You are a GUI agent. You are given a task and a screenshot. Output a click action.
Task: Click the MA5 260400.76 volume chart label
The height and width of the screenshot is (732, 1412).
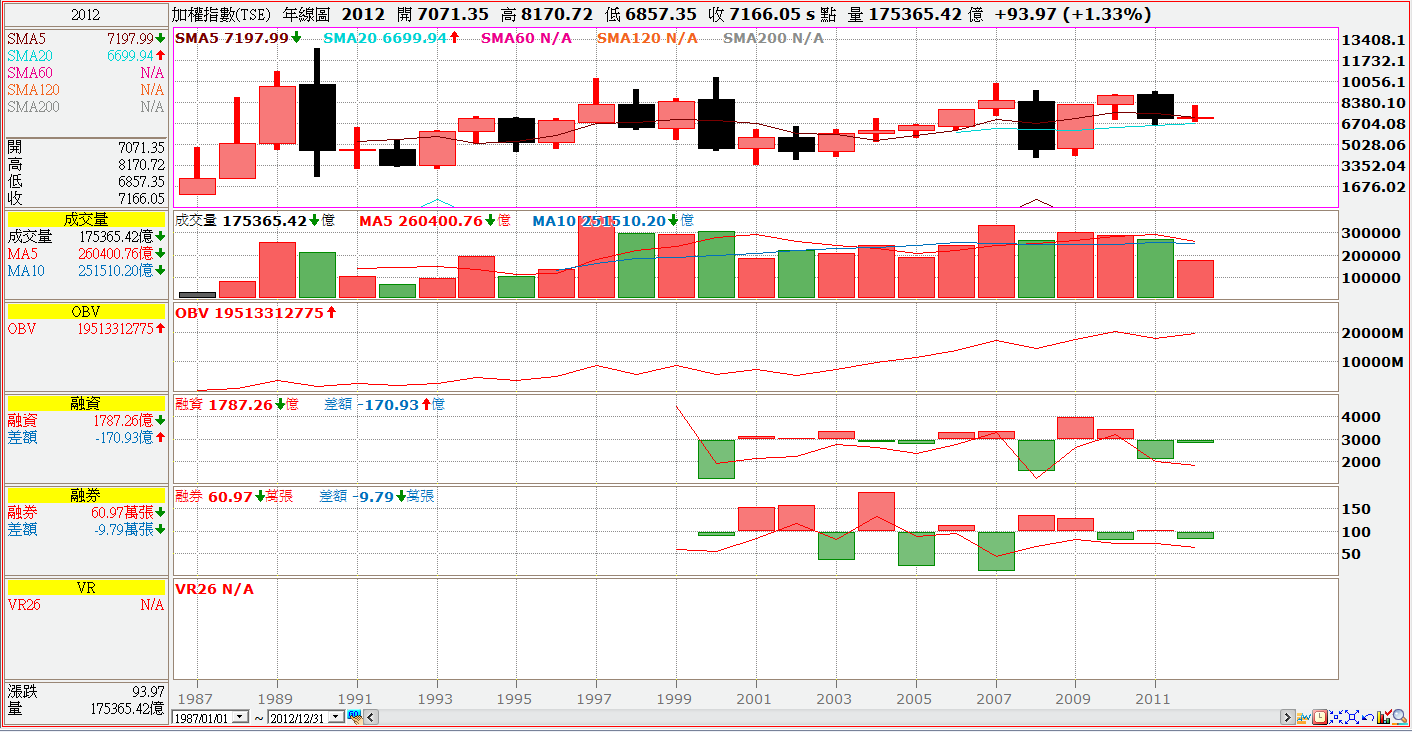coord(435,220)
